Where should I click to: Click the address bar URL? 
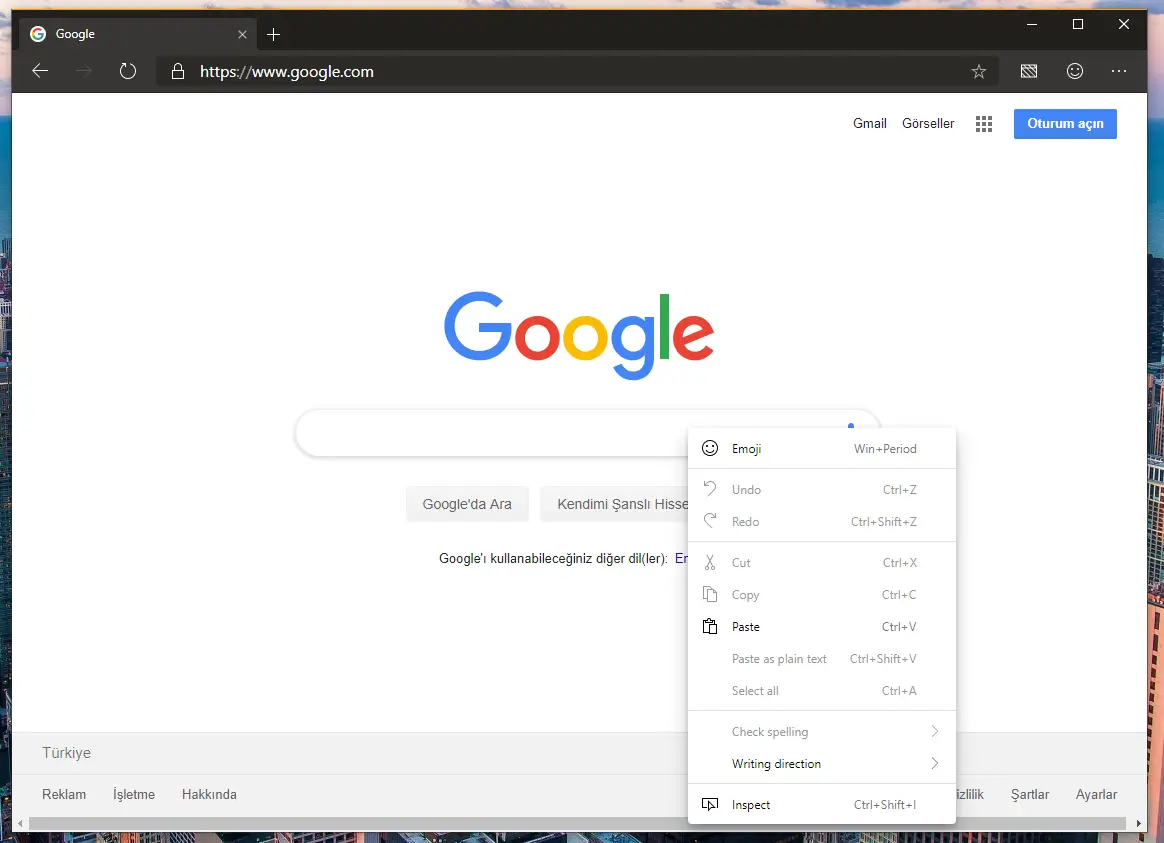(x=287, y=72)
